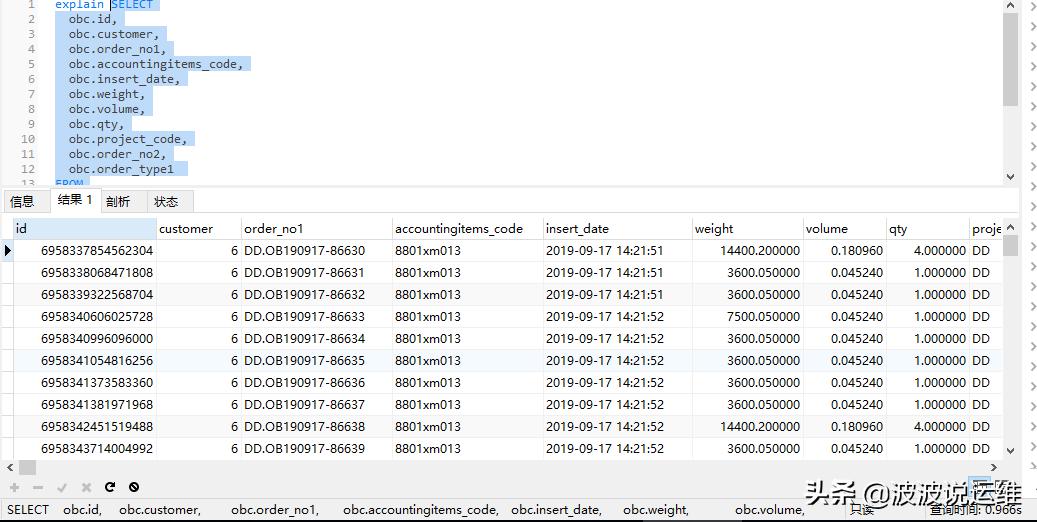The image size is (1037, 522).
Task: Click the insert_date column header
Action: click(x=616, y=228)
